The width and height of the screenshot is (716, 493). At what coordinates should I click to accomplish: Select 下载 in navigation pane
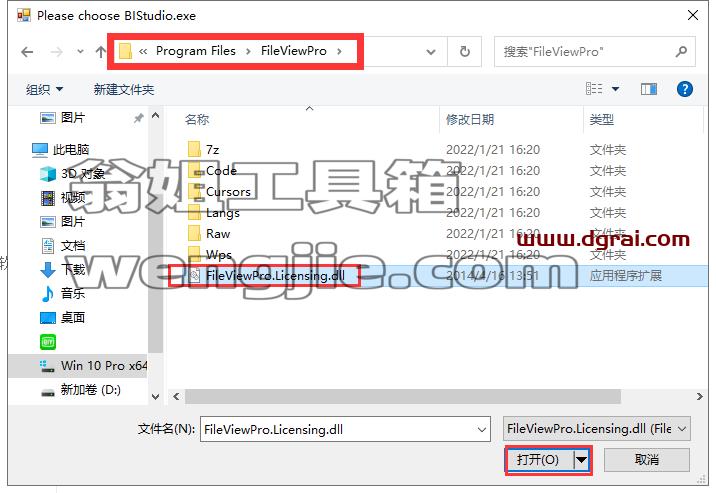coord(63,269)
